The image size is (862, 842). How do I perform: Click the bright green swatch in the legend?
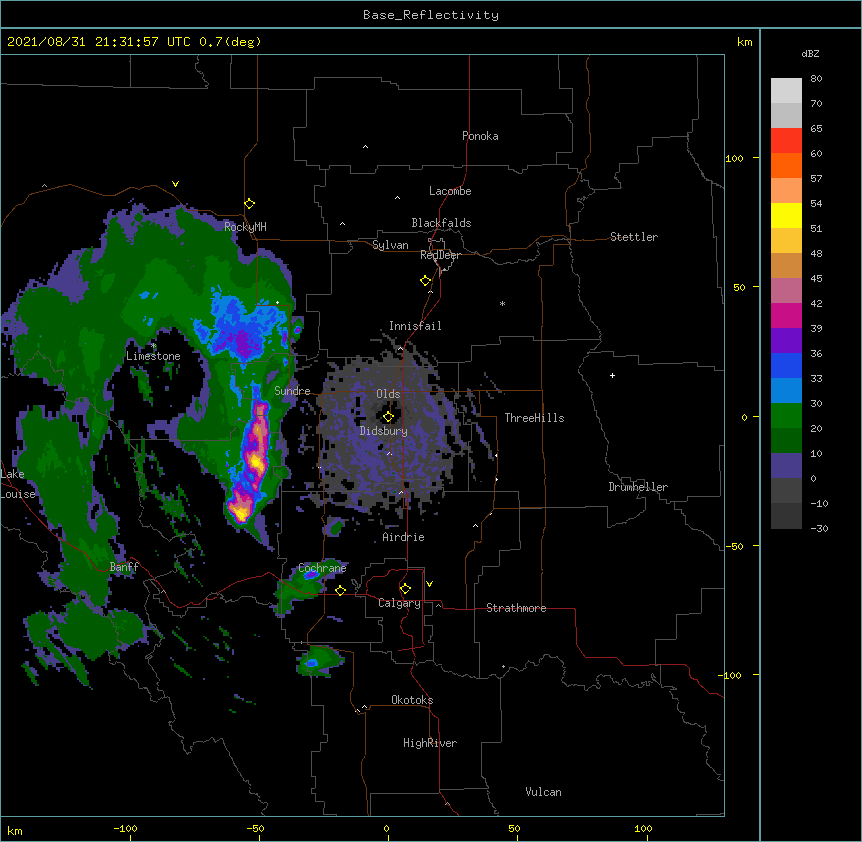pos(786,415)
